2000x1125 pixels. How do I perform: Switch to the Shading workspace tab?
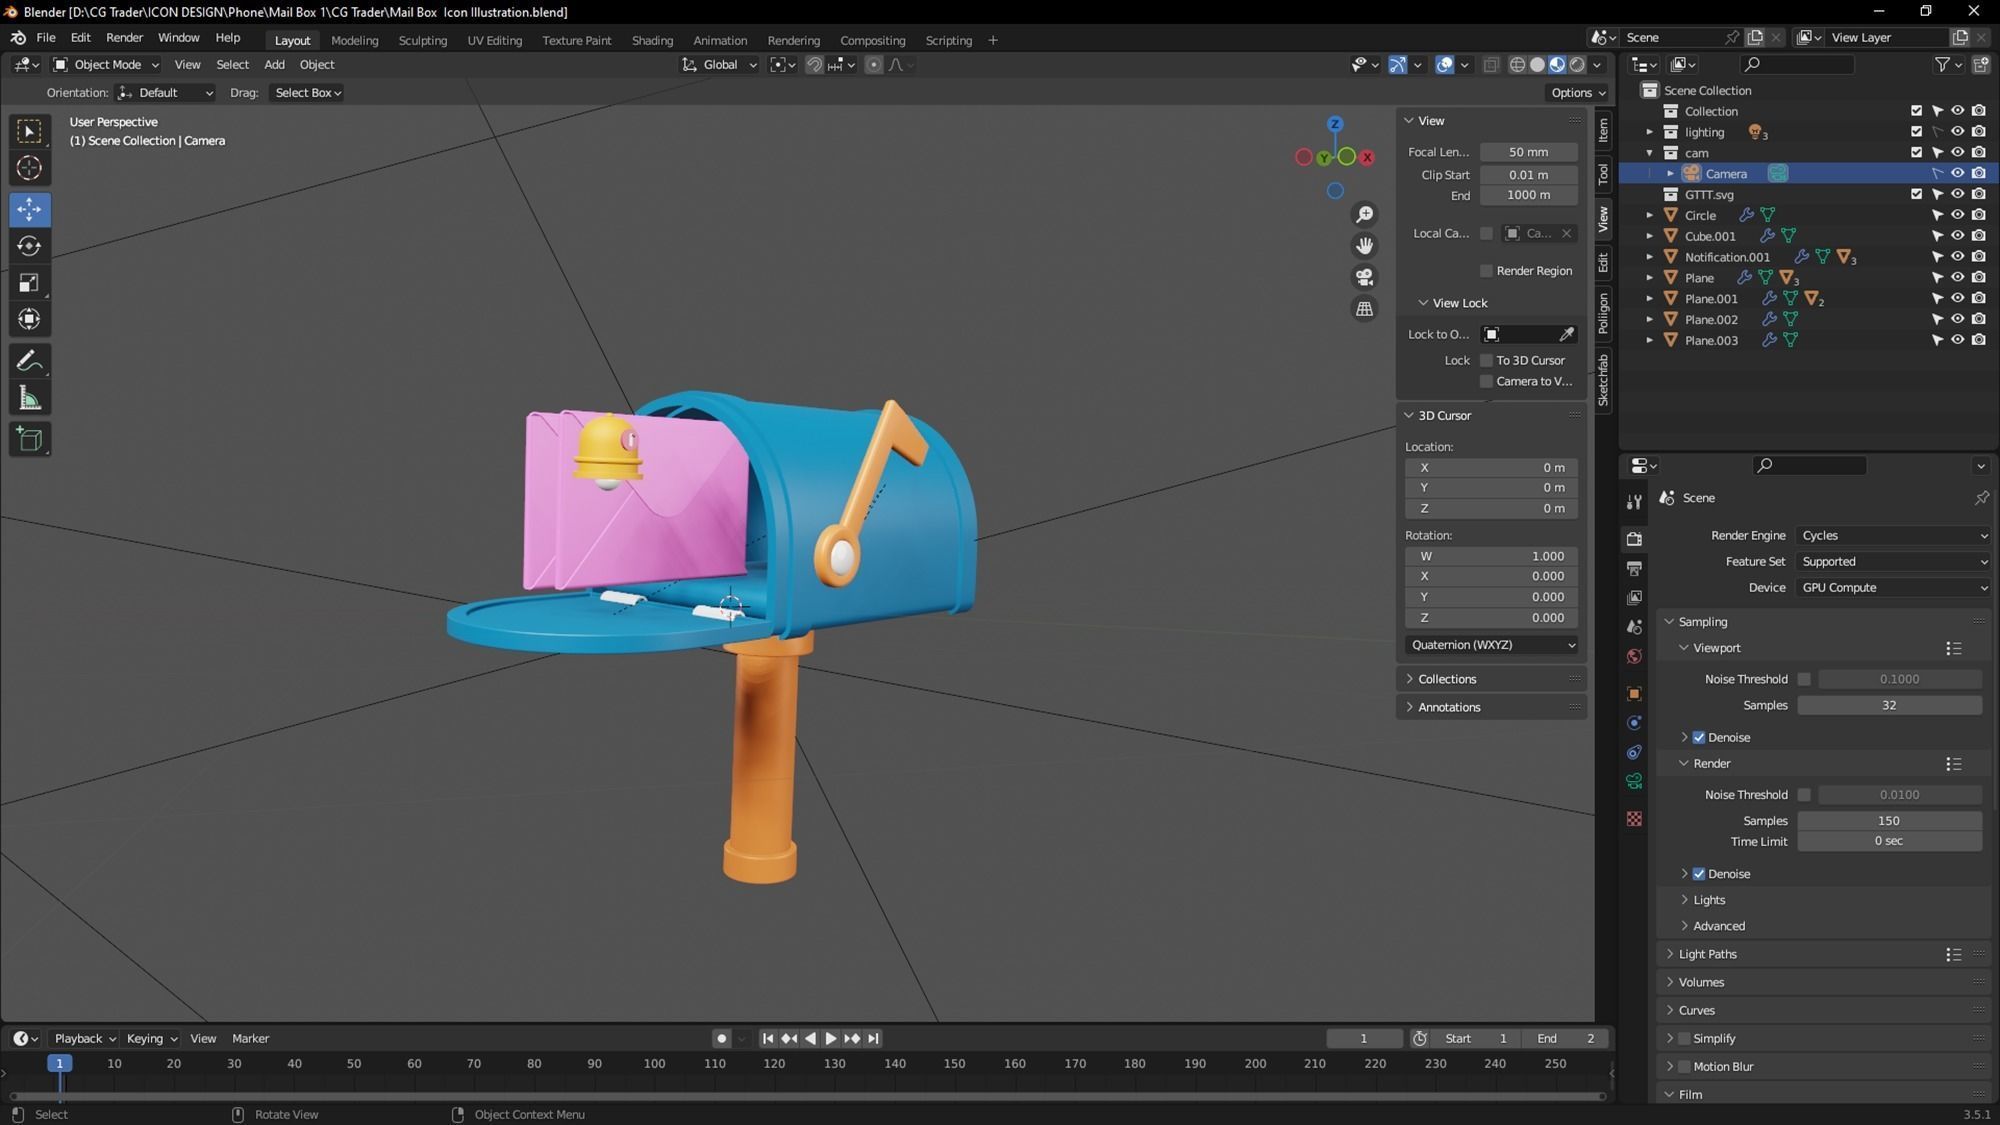[x=652, y=41]
